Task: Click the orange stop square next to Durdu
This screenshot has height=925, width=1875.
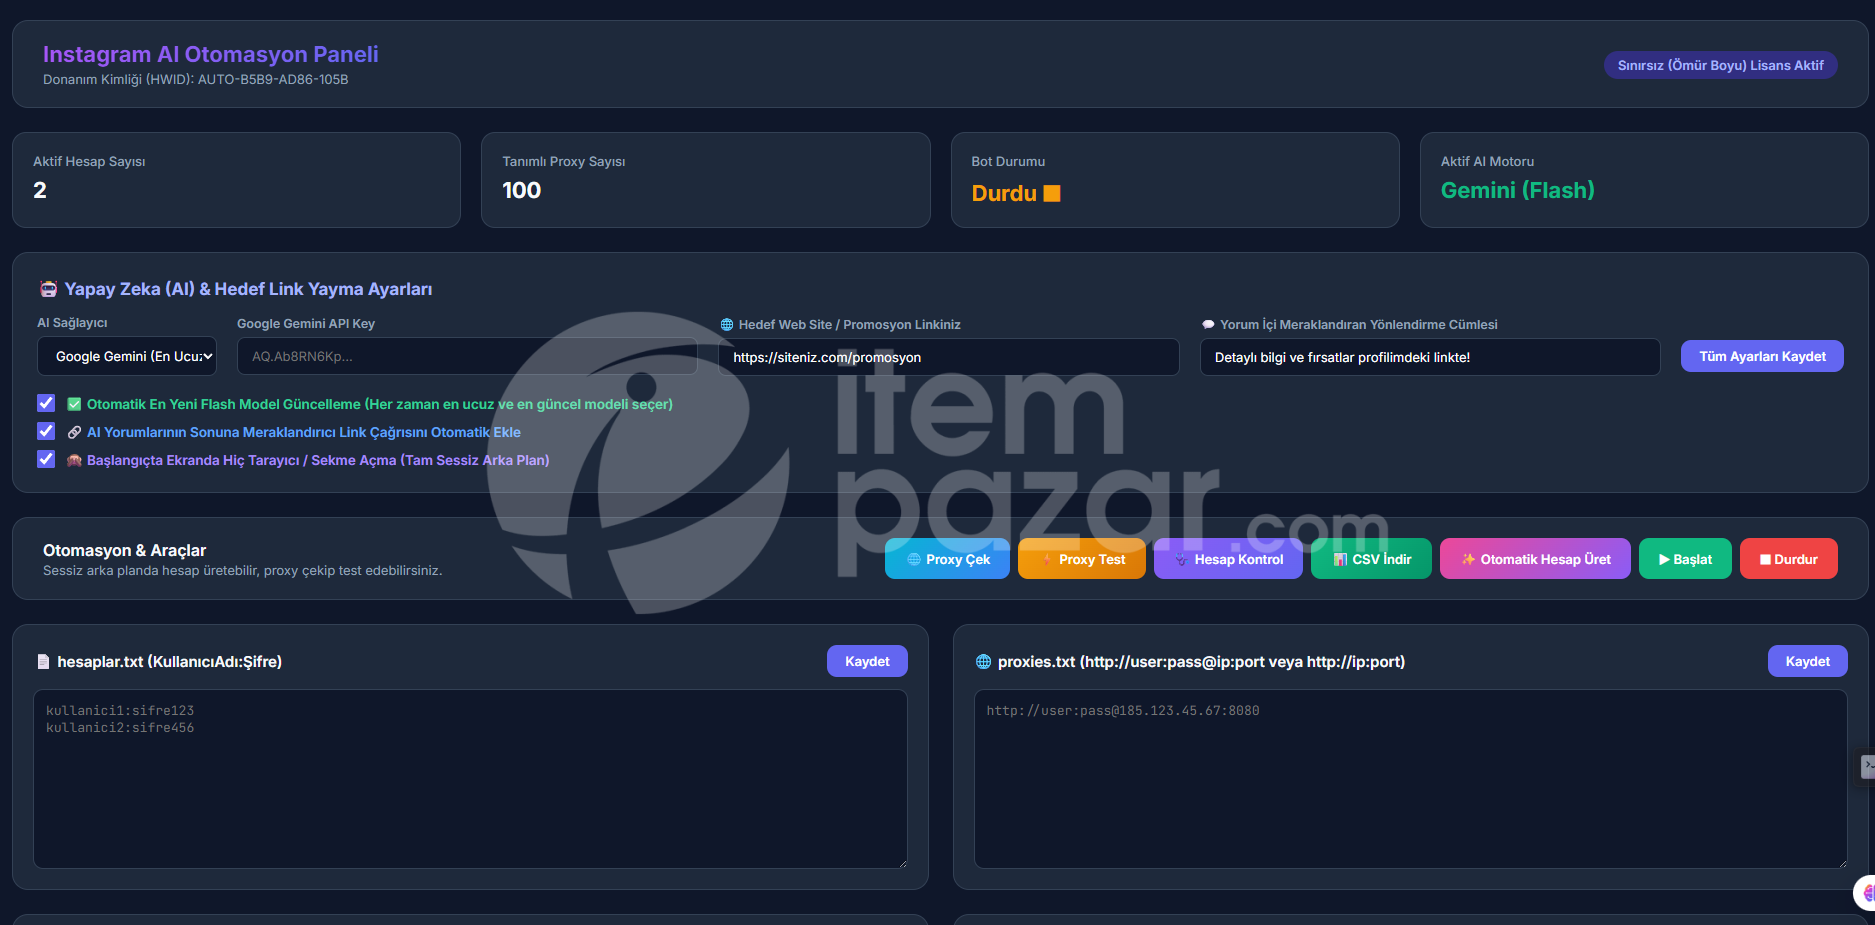Action: [x=1052, y=193]
